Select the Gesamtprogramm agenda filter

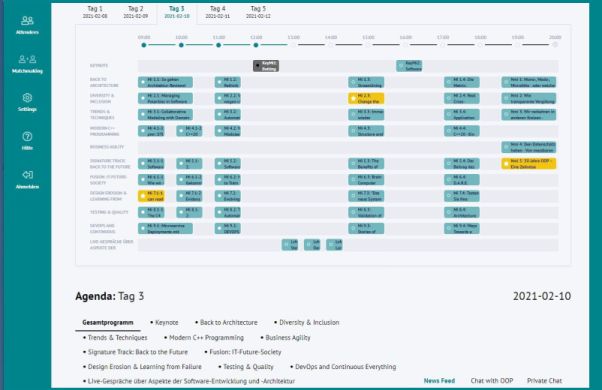pos(108,322)
